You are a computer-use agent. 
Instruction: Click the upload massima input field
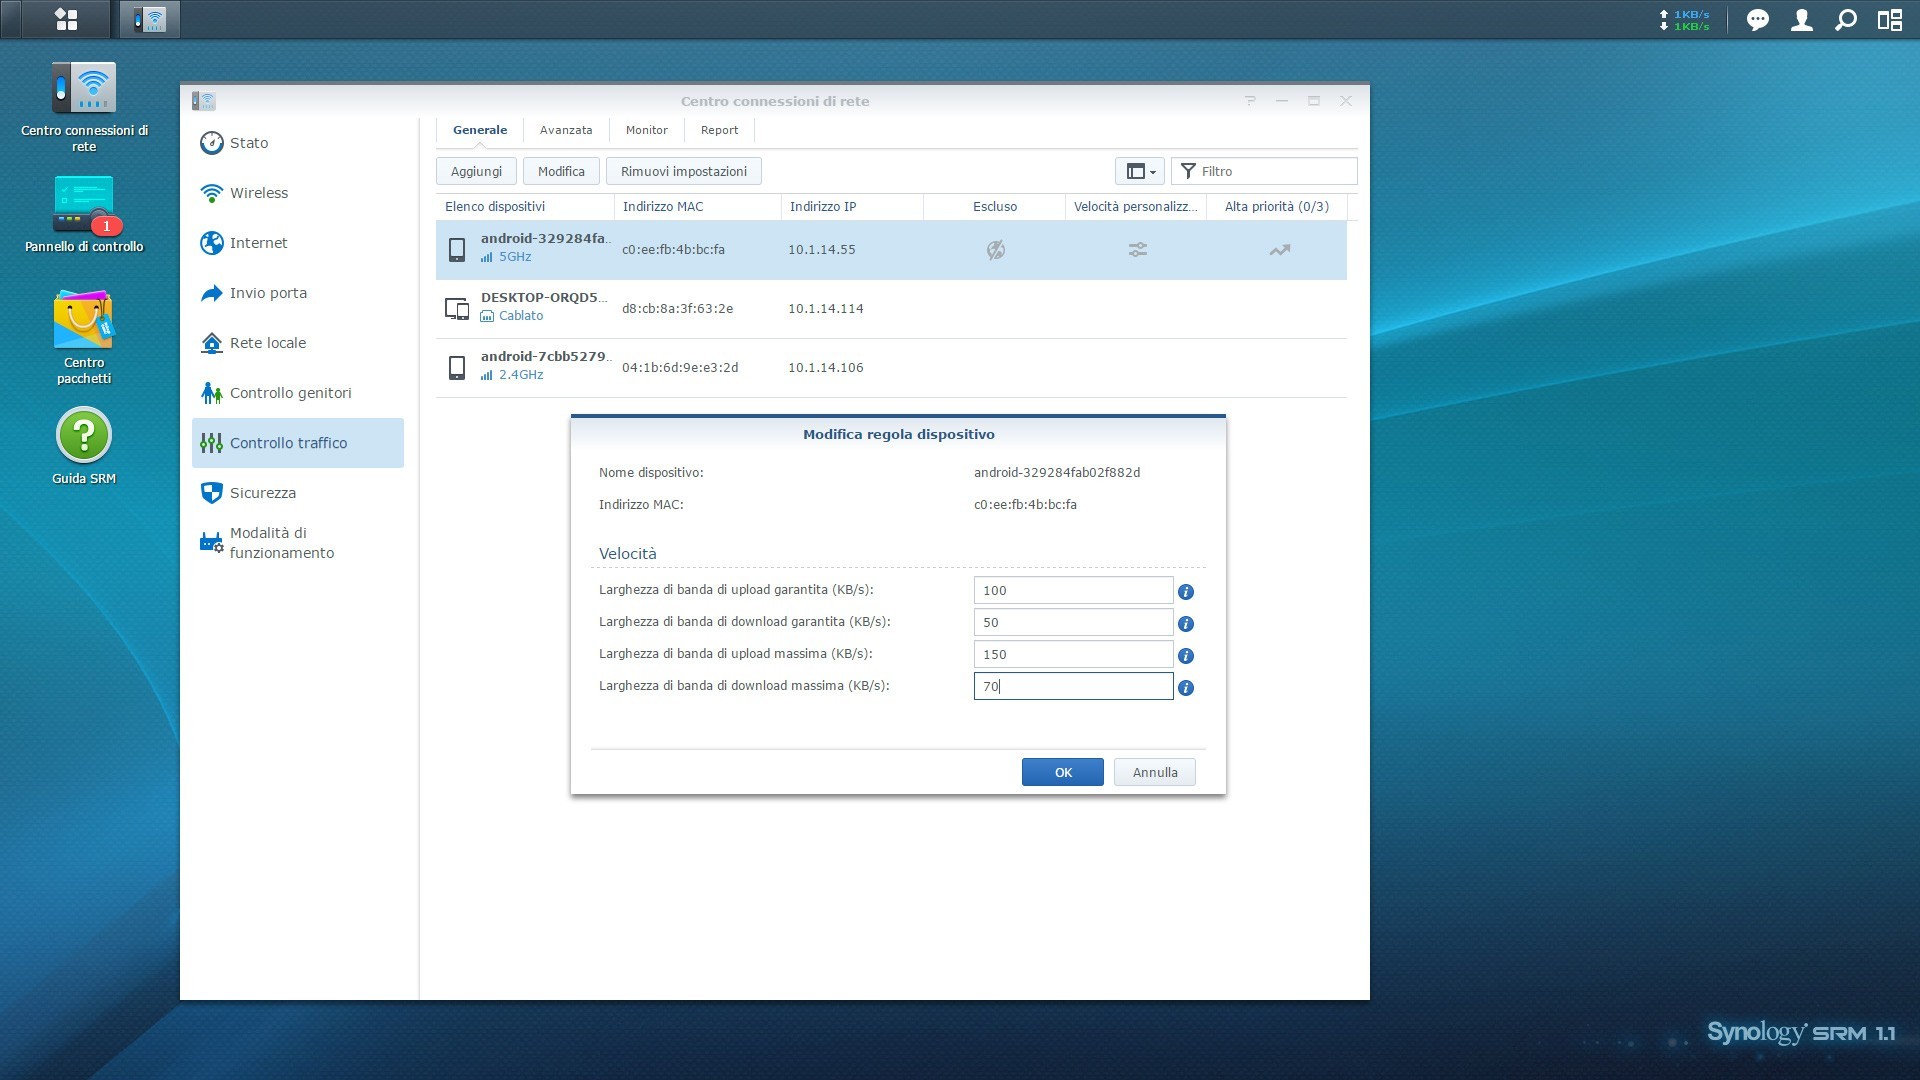click(1072, 654)
